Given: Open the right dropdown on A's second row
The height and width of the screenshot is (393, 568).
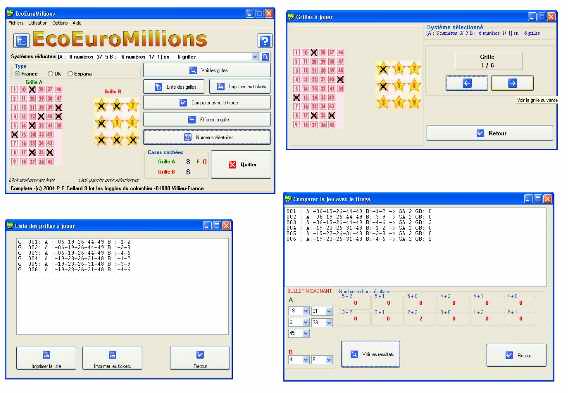Looking at the screenshot, I should tap(329, 322).
